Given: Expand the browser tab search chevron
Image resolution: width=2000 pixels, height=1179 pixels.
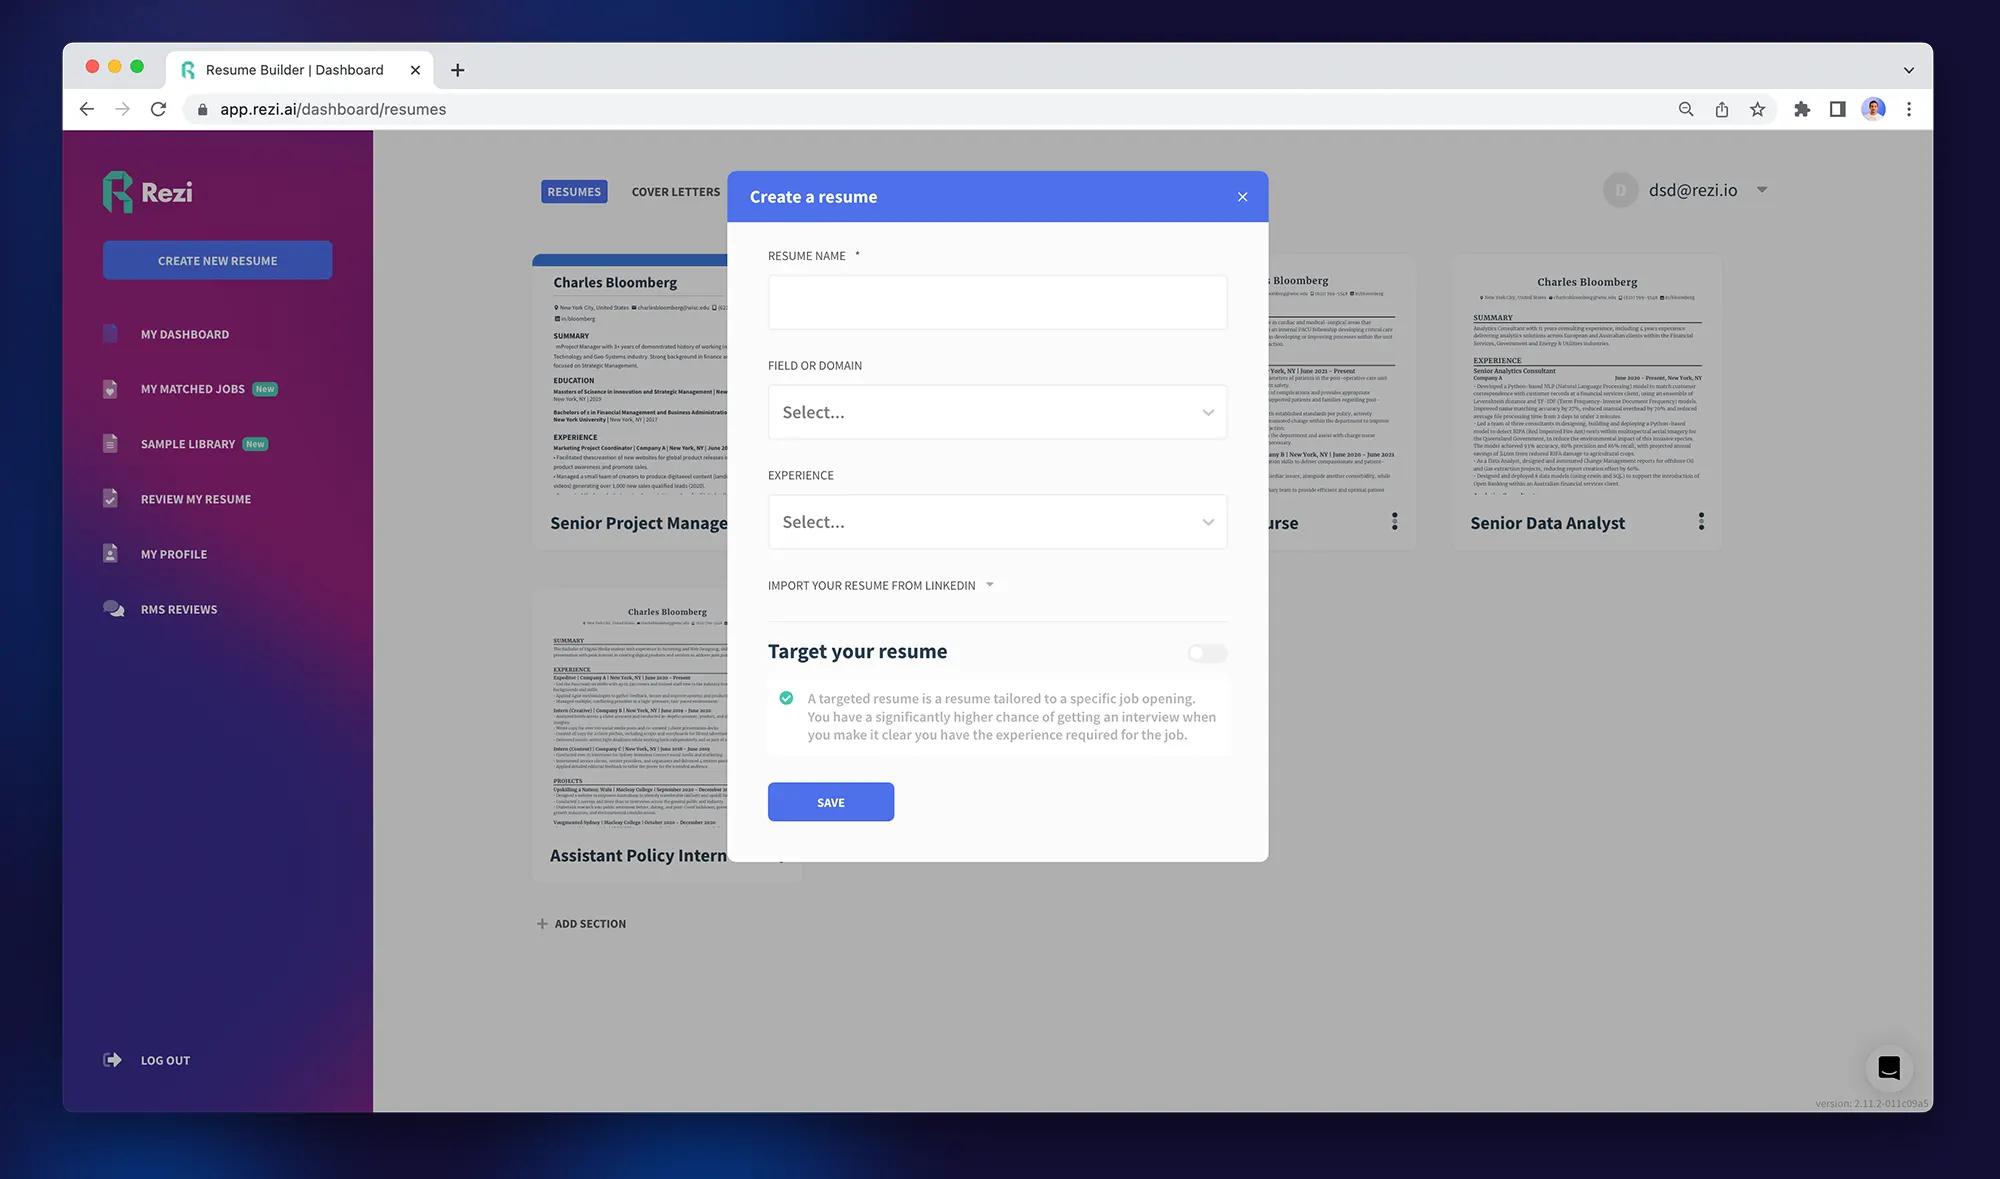Looking at the screenshot, I should [x=1908, y=70].
